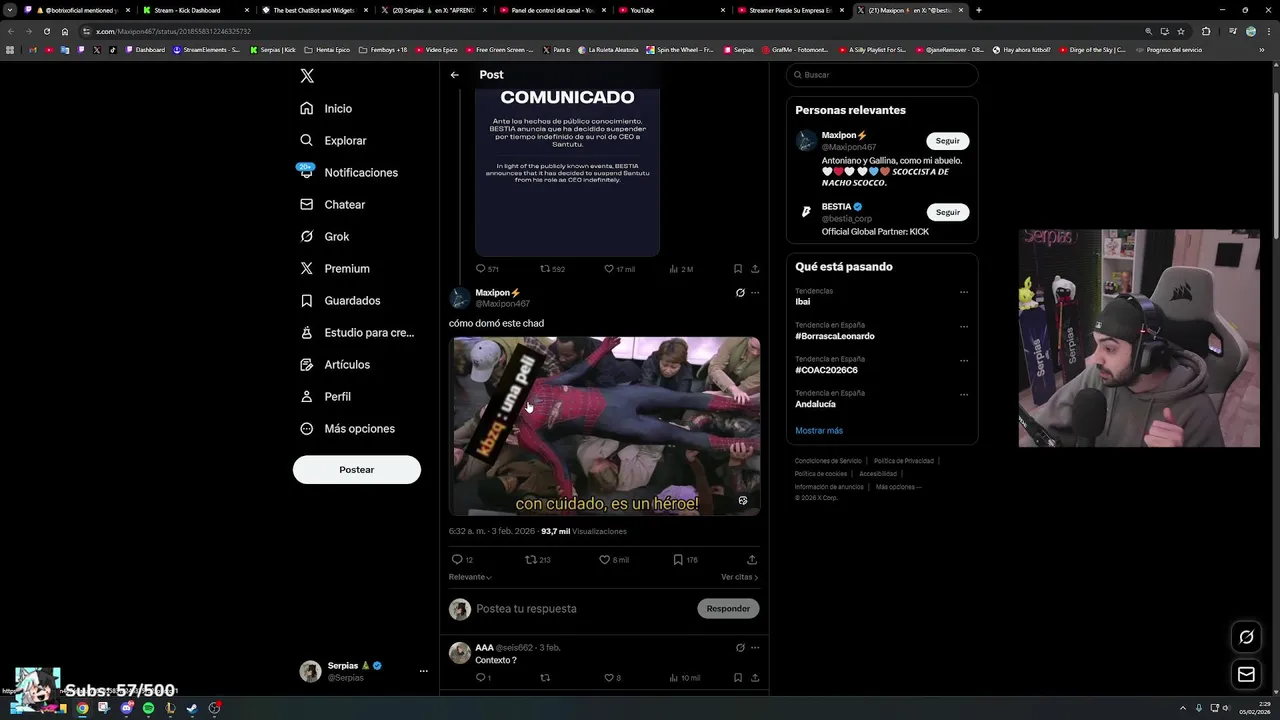Click reply icon on quoted comunicado post
Image resolution: width=1280 pixels, height=720 pixels.
coord(480,268)
